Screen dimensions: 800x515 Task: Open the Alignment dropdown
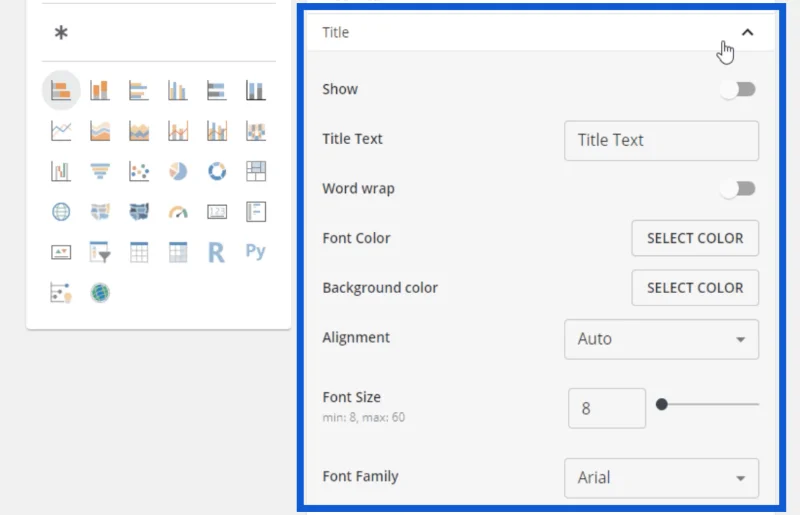tap(661, 339)
